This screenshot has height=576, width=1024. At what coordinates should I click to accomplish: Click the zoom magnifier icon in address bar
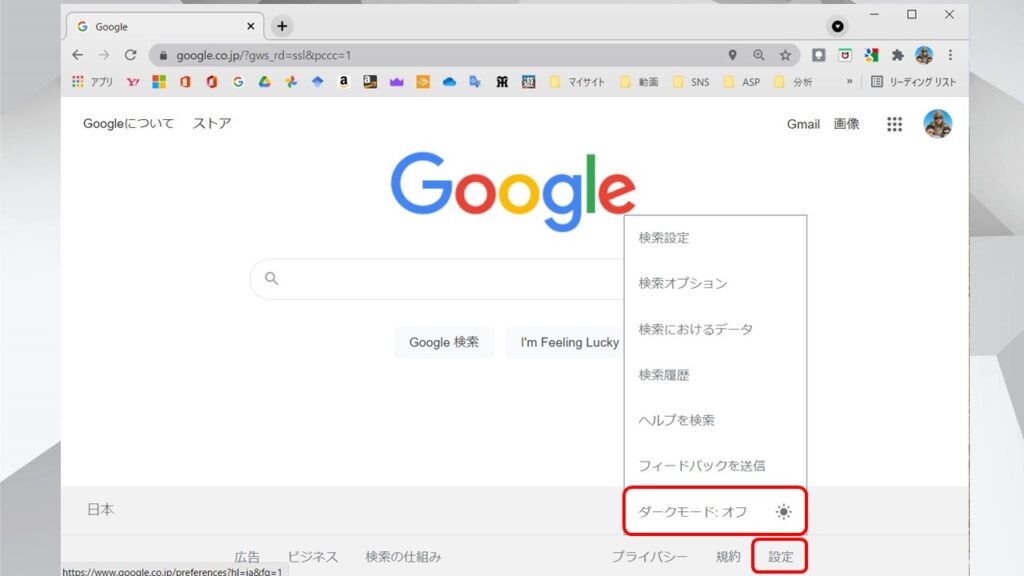click(x=758, y=56)
